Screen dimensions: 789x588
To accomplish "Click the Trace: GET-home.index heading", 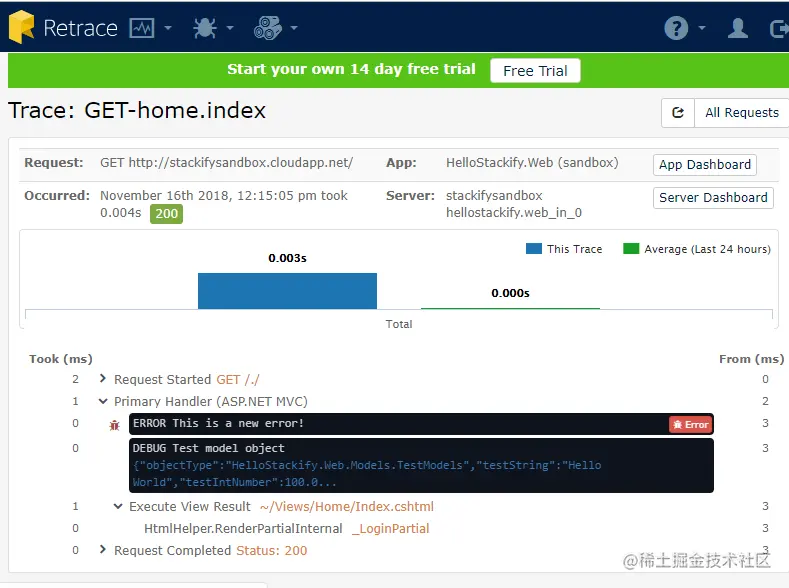I will pyautogui.click(x=137, y=111).
